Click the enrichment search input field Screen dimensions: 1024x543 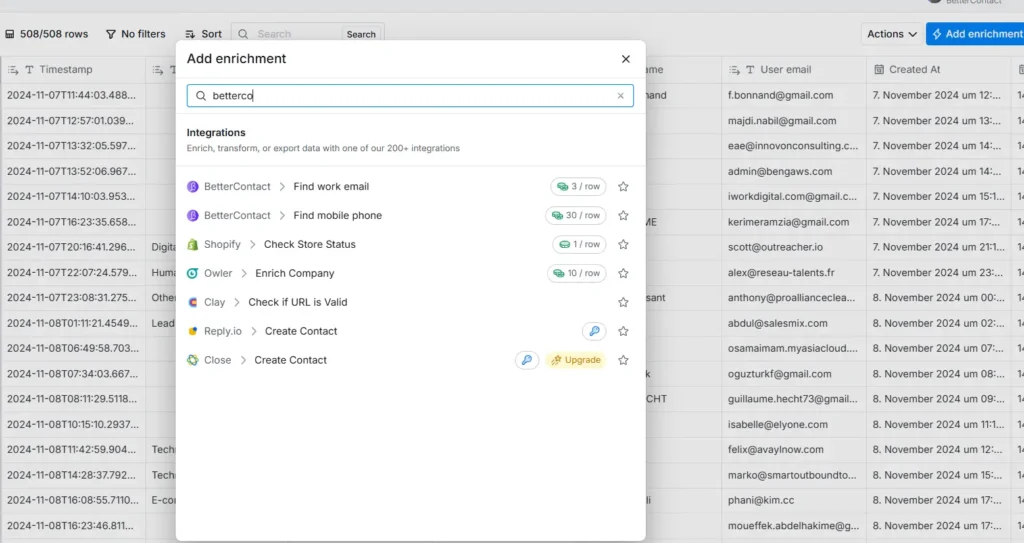[x=410, y=95]
